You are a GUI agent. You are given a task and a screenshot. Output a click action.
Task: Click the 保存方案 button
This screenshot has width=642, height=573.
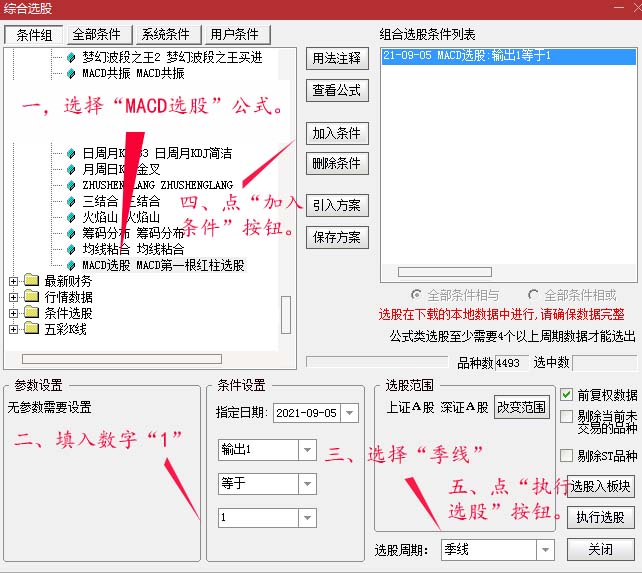[x=337, y=238]
